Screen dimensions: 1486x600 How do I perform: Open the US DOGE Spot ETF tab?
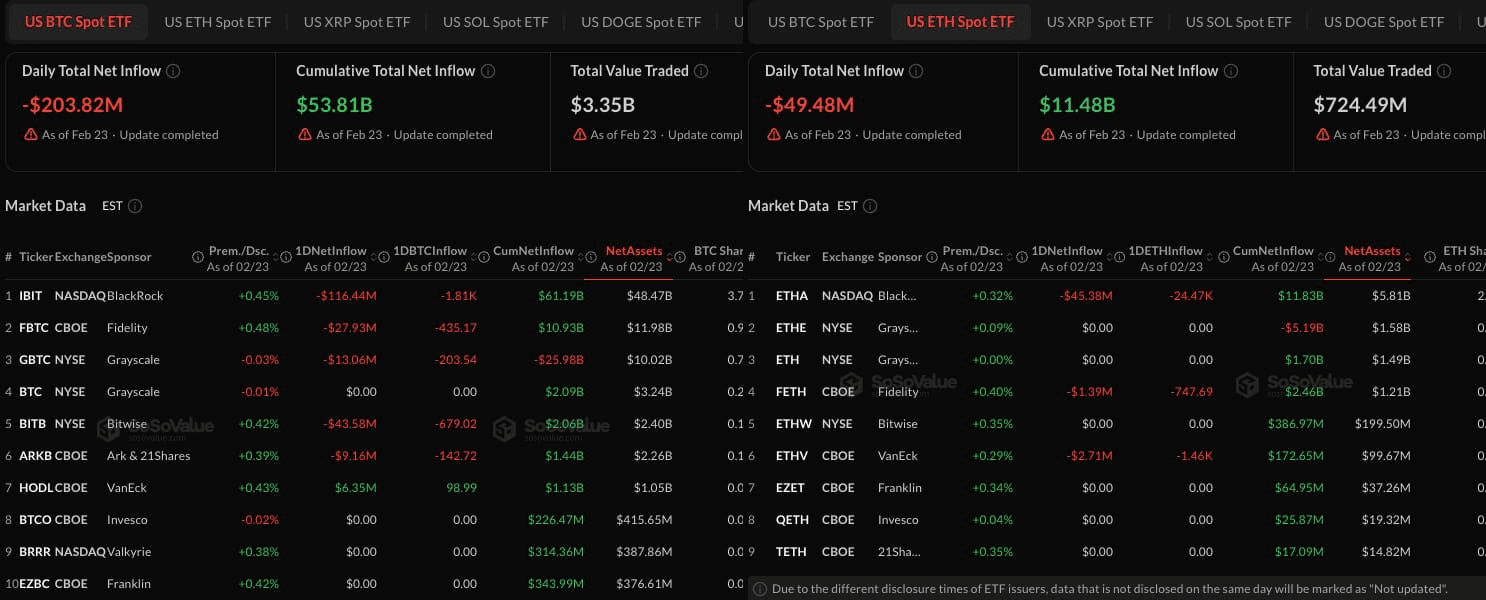641,21
